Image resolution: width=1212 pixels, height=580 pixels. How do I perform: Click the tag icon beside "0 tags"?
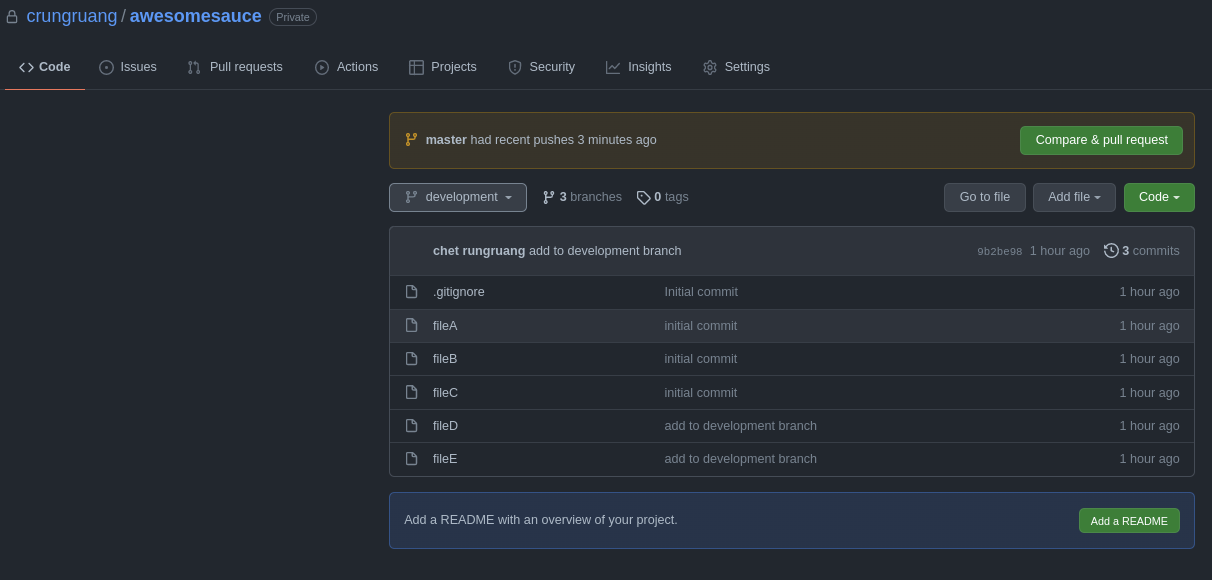click(644, 197)
